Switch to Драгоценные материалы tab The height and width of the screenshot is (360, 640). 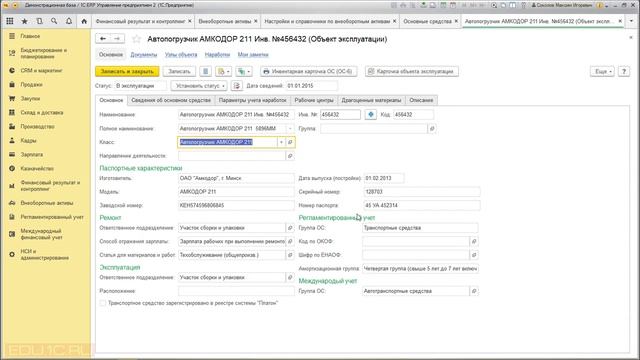pos(371,100)
